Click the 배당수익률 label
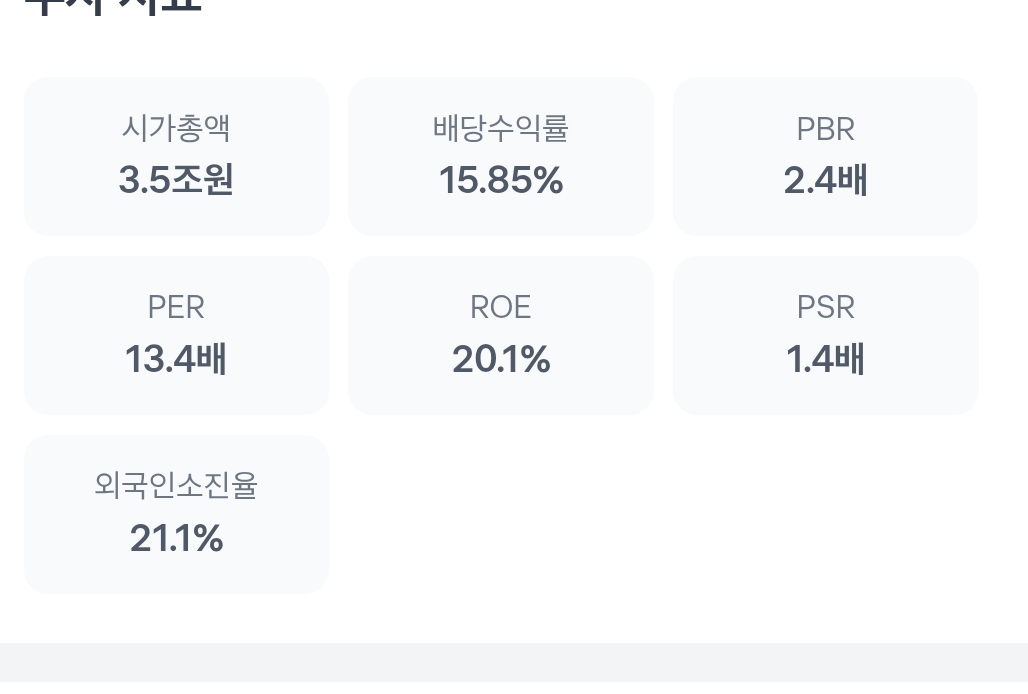This screenshot has width=1028, height=694. [x=501, y=129]
